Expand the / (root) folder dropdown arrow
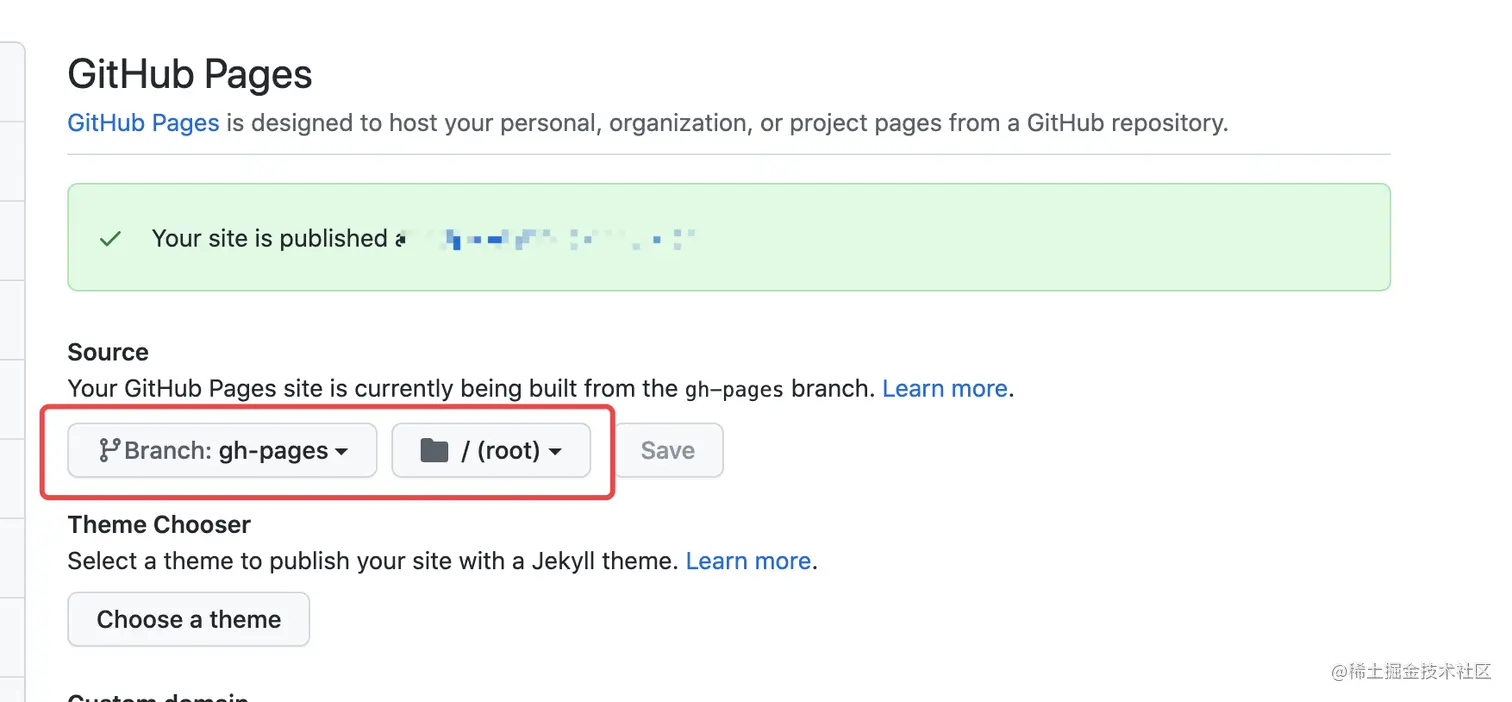This screenshot has height=702, width=1512. tap(555, 452)
